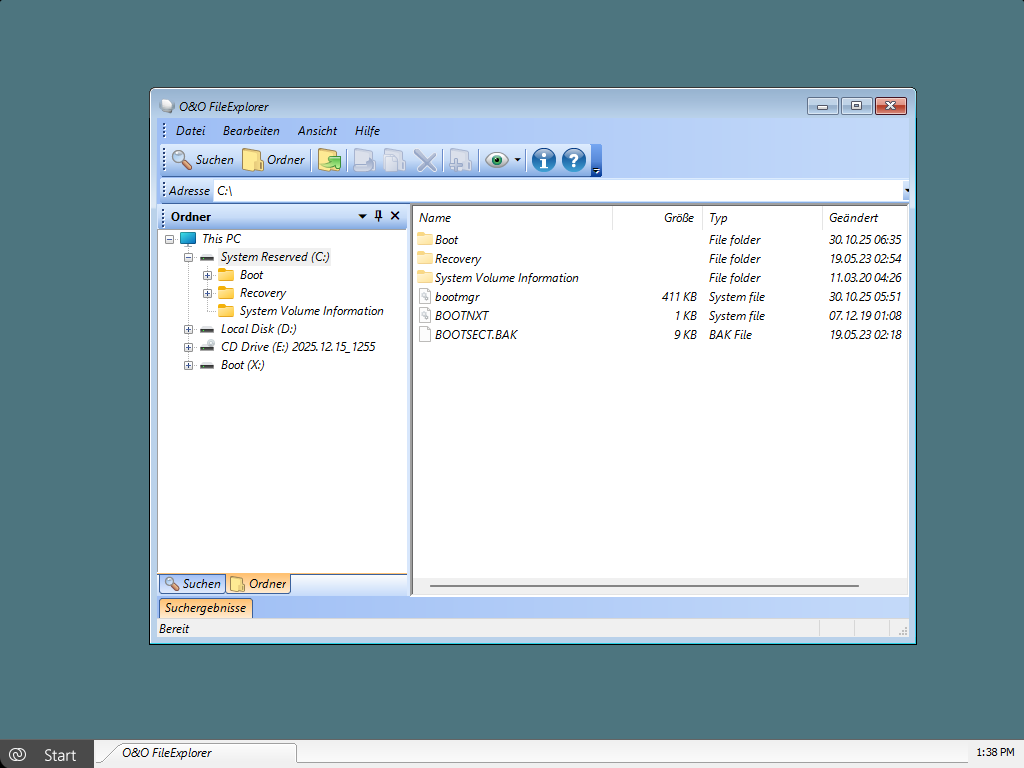Click the blue question mark help icon
Viewport: 1024px width, 768px height.
[573, 160]
